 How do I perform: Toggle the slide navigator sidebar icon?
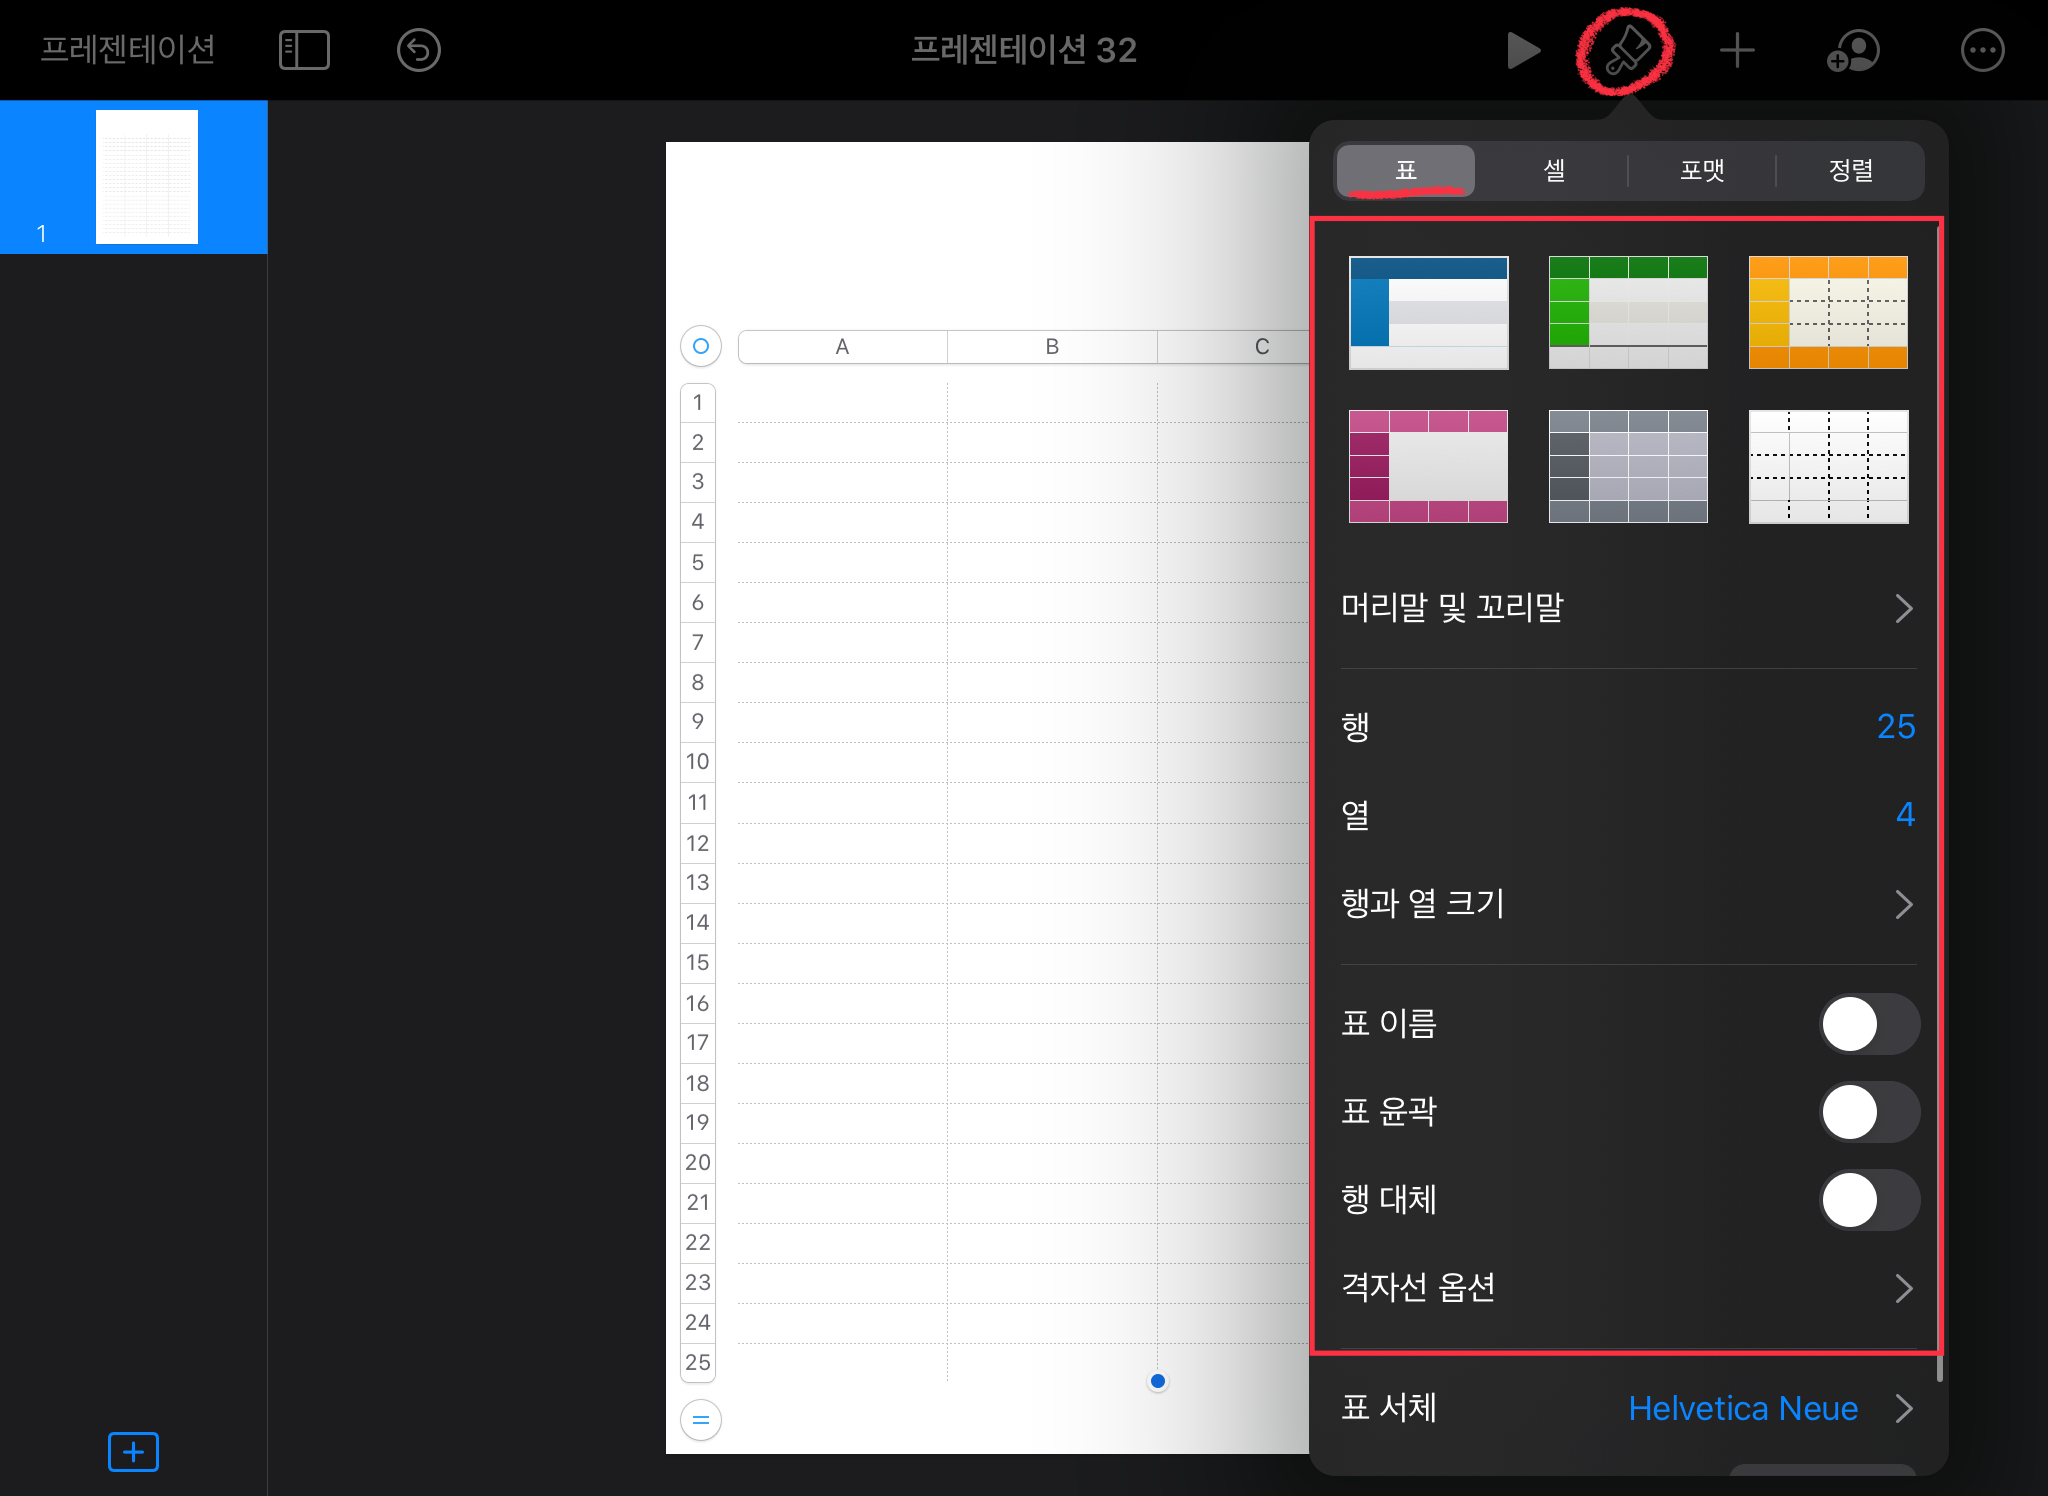tap(304, 50)
